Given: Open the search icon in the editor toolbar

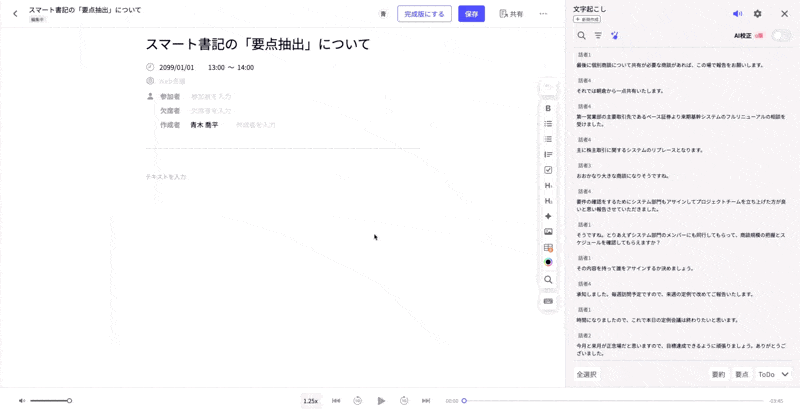Looking at the screenshot, I should (x=548, y=280).
